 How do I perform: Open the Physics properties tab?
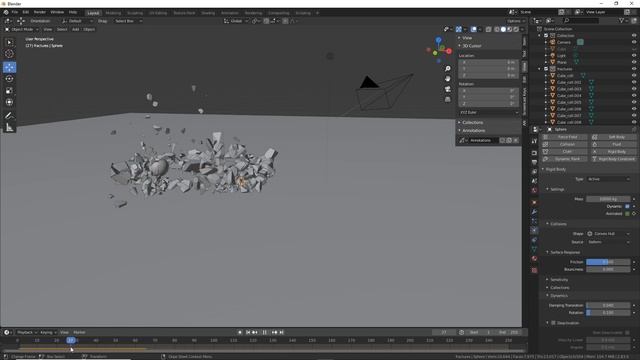click(534, 231)
